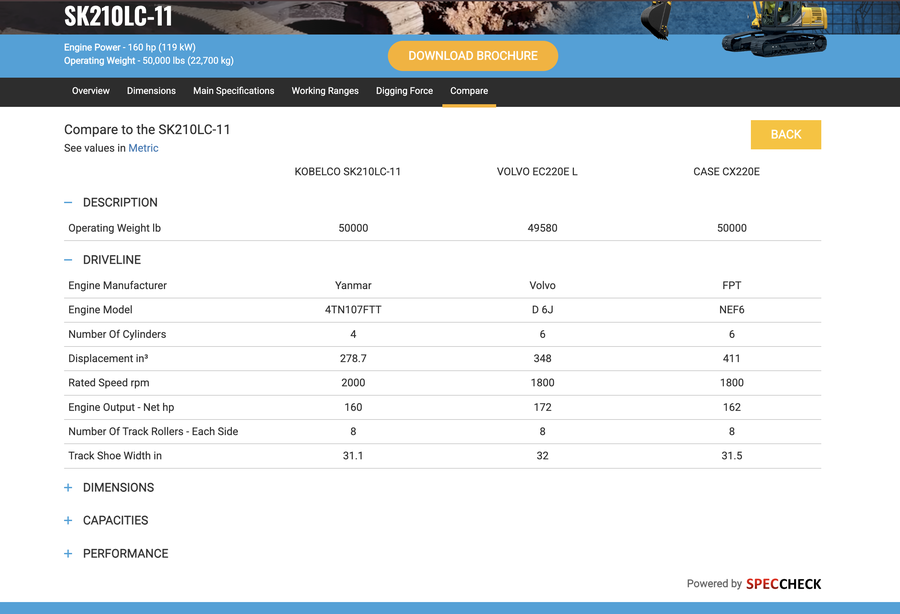900x614 pixels.
Task: Click the 162 engine output value
Action: pyautogui.click(x=732, y=407)
